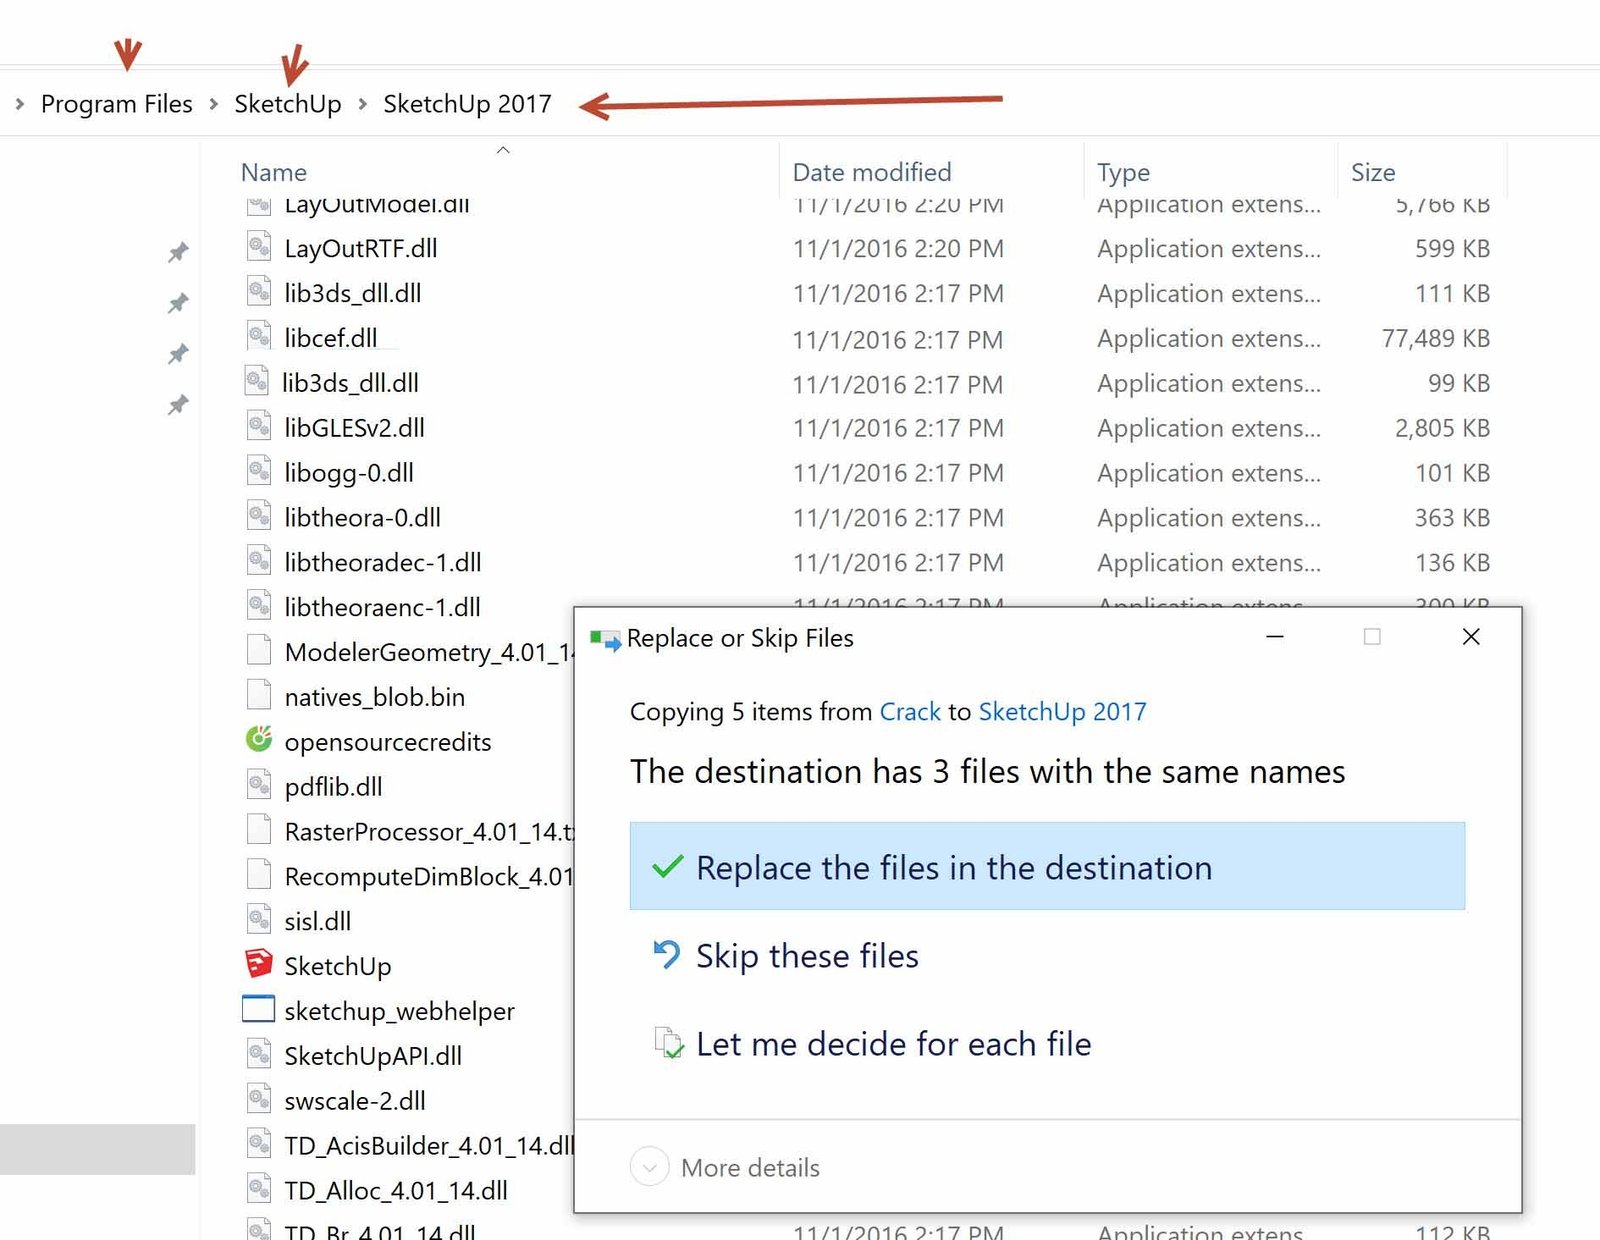Select the TD_Alloc_4.01_14.dll file icon
Viewport: 1600px width, 1240px height.
coord(259,1189)
